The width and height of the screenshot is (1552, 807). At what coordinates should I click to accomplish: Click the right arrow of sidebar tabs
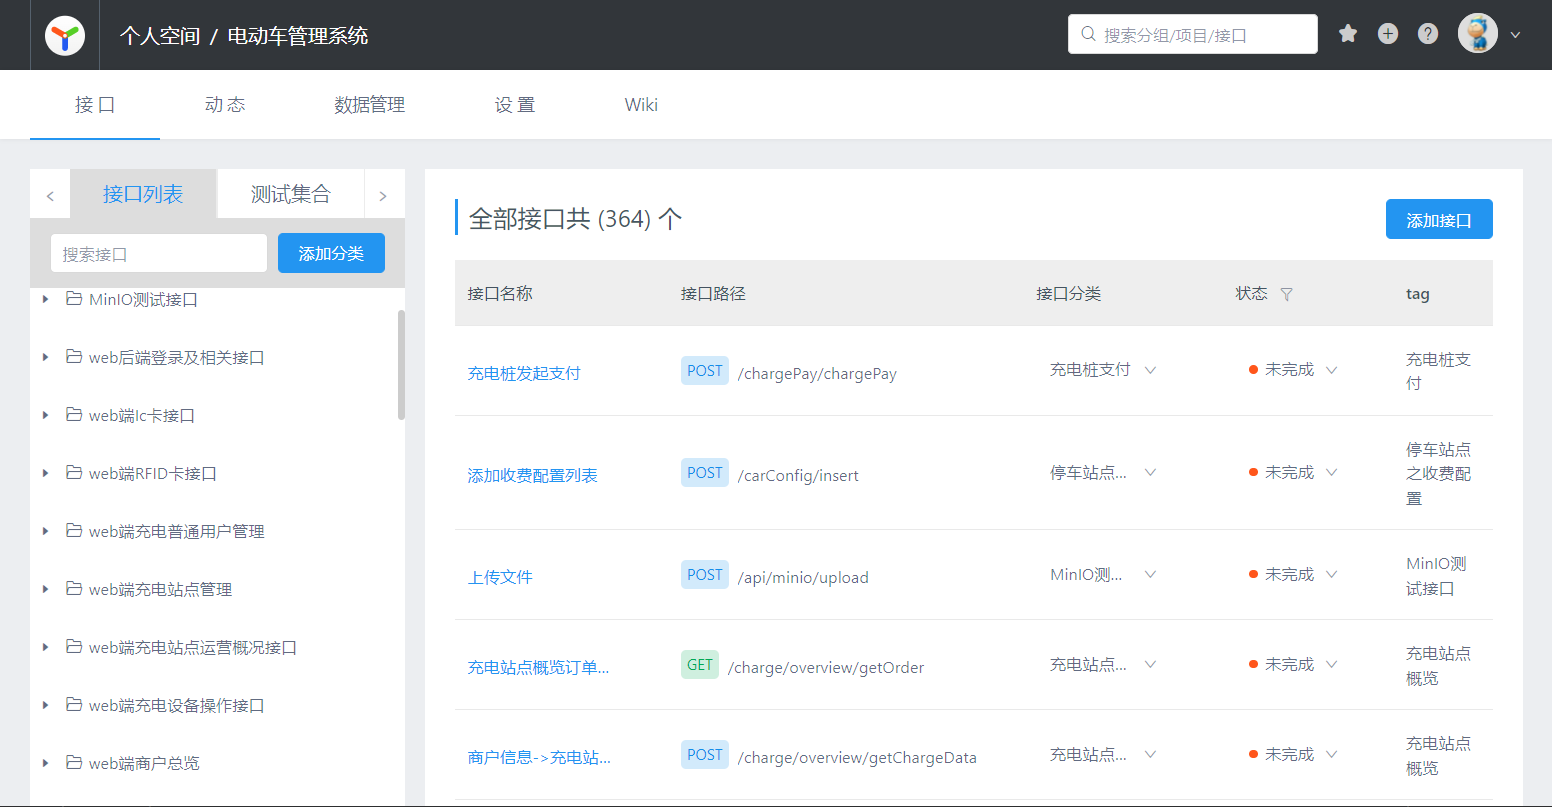[x=383, y=196]
